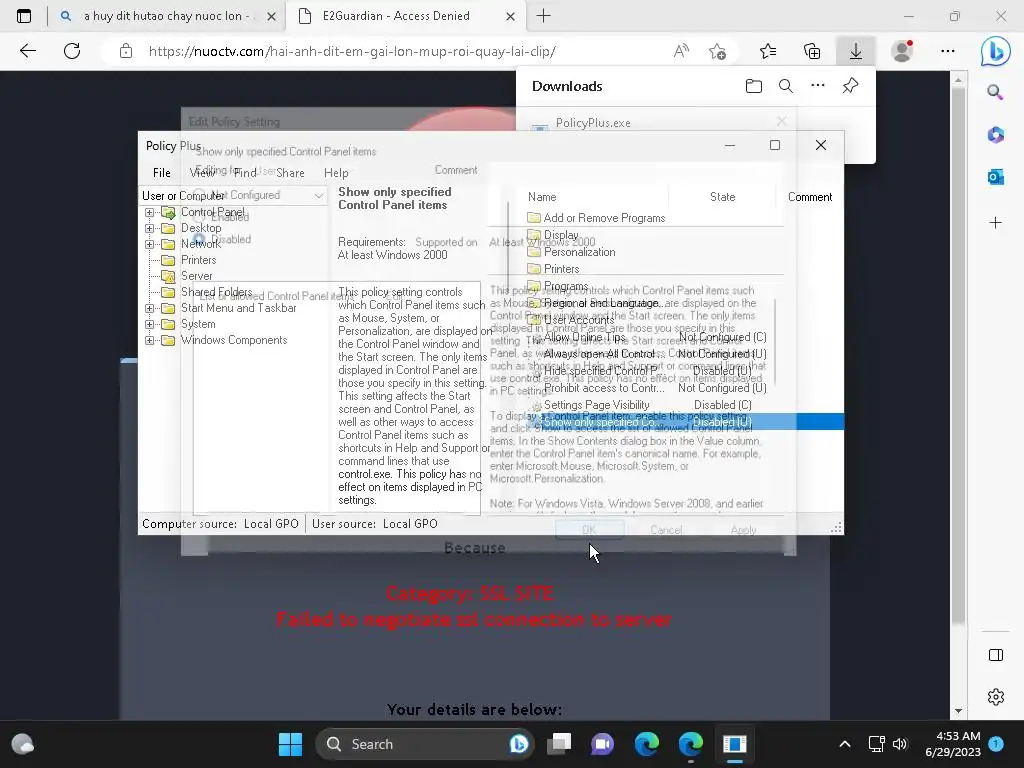Open the Microsoft 365 sidebar icon
The height and width of the screenshot is (768, 1024).
click(x=995, y=135)
